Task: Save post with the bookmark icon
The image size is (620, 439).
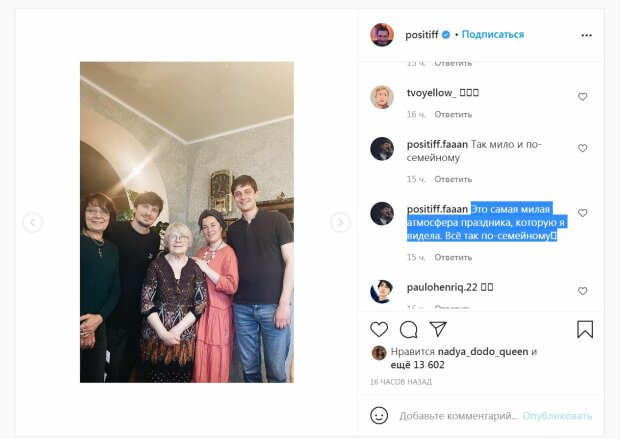Action: click(x=585, y=329)
